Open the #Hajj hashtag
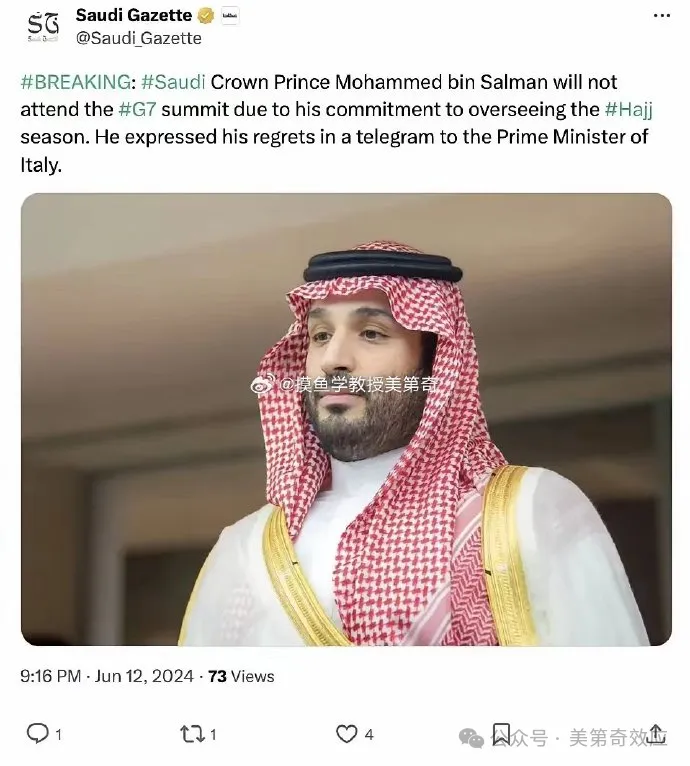 click(626, 110)
